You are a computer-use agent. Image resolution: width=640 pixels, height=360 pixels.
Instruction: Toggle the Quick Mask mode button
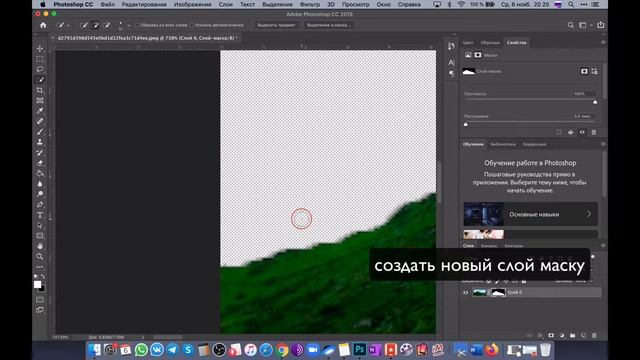click(40, 300)
